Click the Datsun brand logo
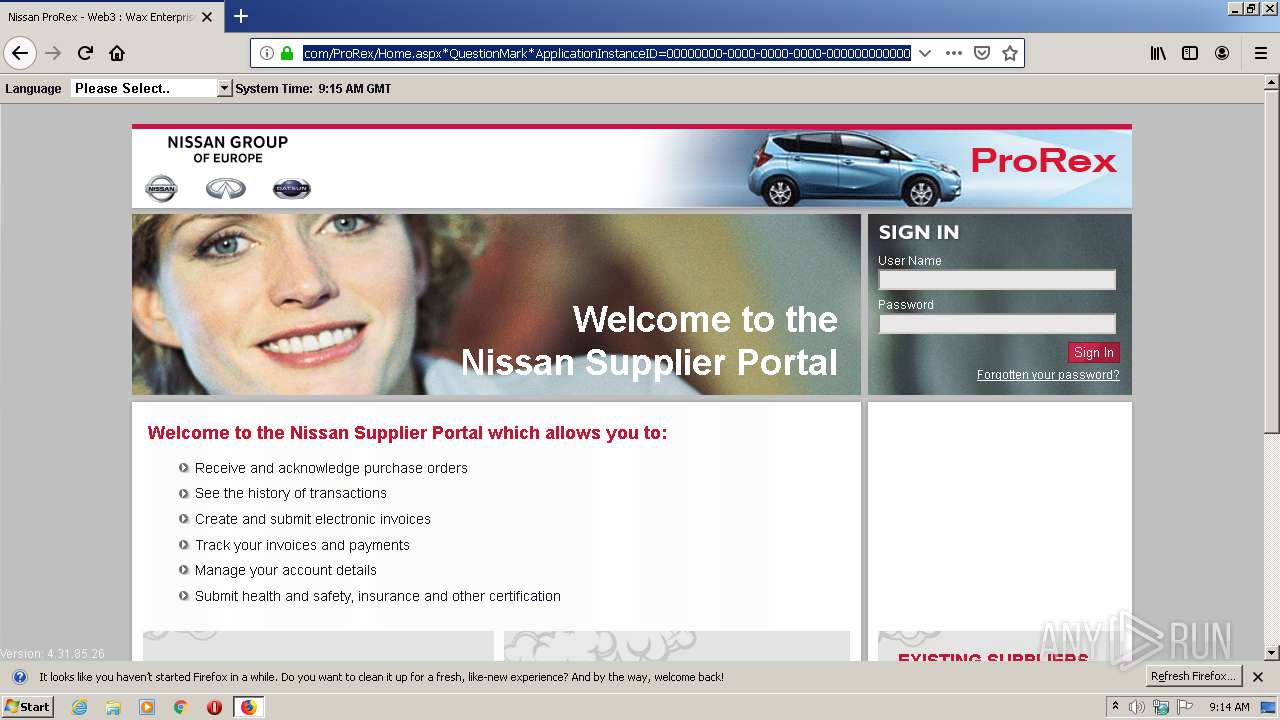Screen dimensions: 1280x720 click(x=292, y=188)
